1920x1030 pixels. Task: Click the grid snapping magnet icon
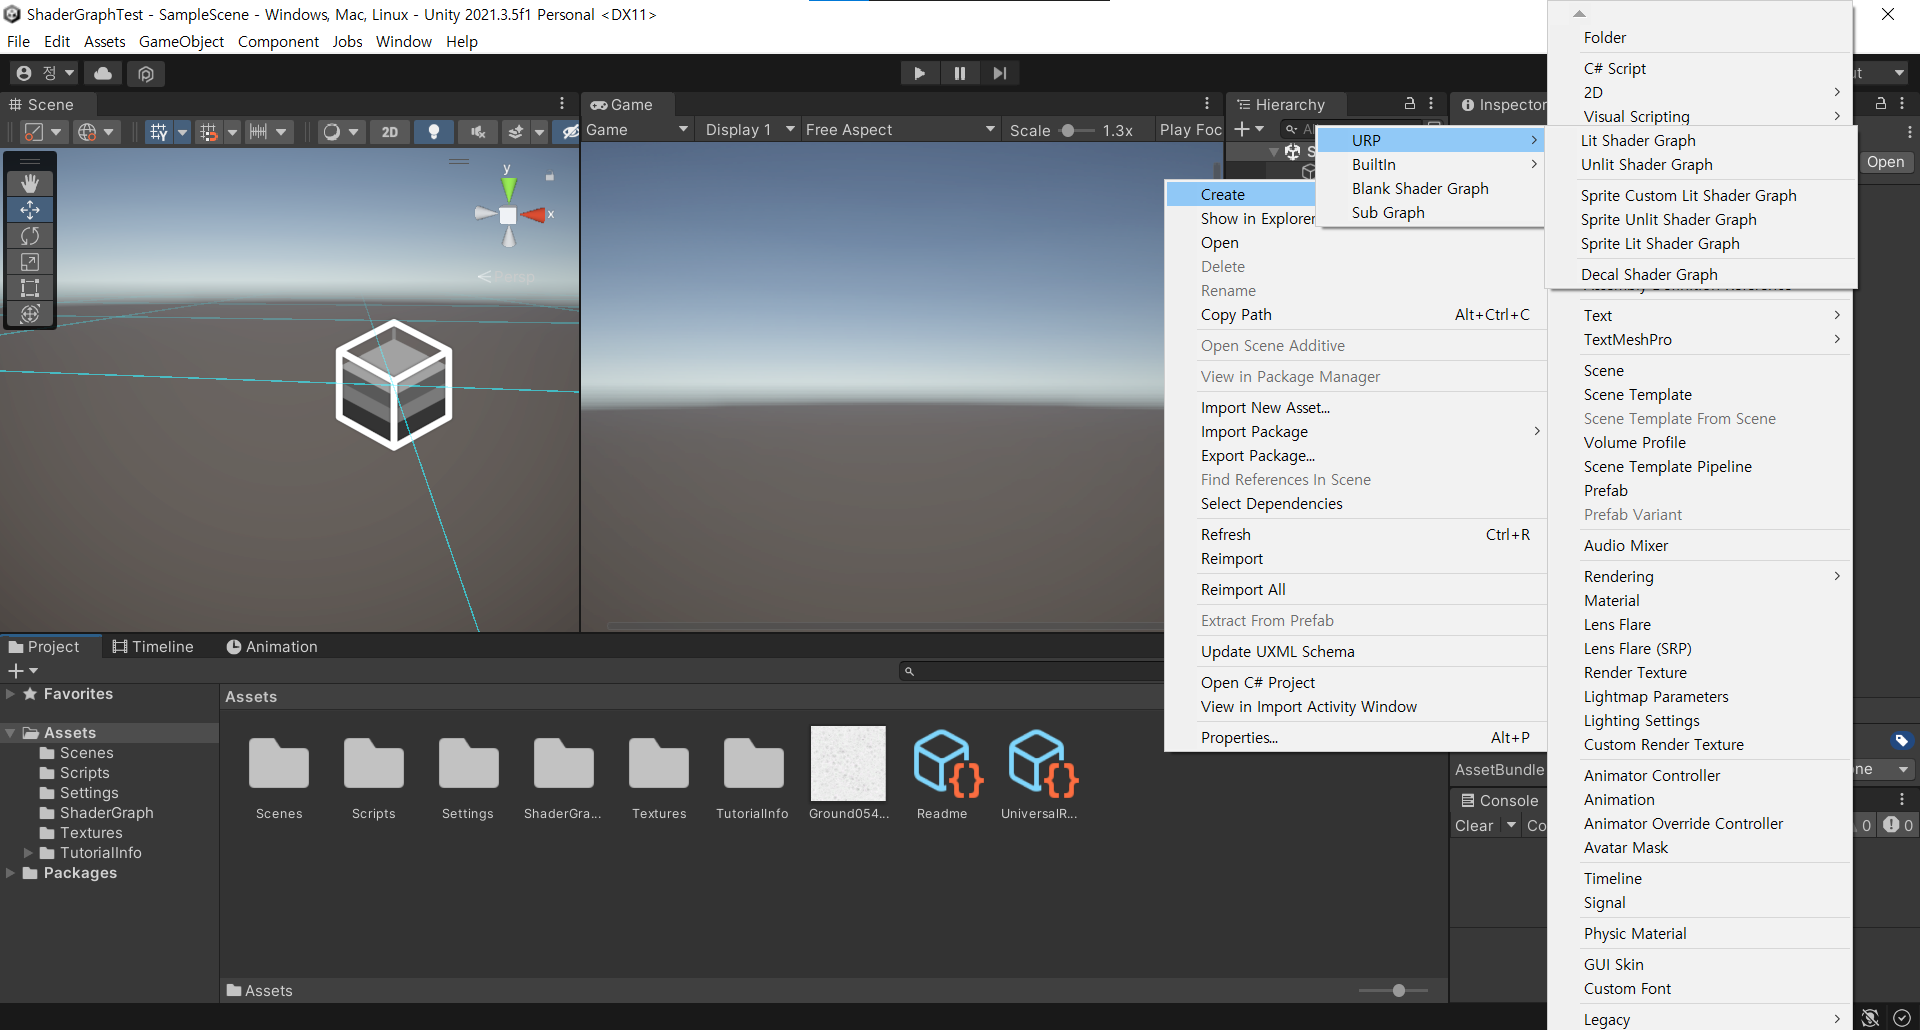208,131
